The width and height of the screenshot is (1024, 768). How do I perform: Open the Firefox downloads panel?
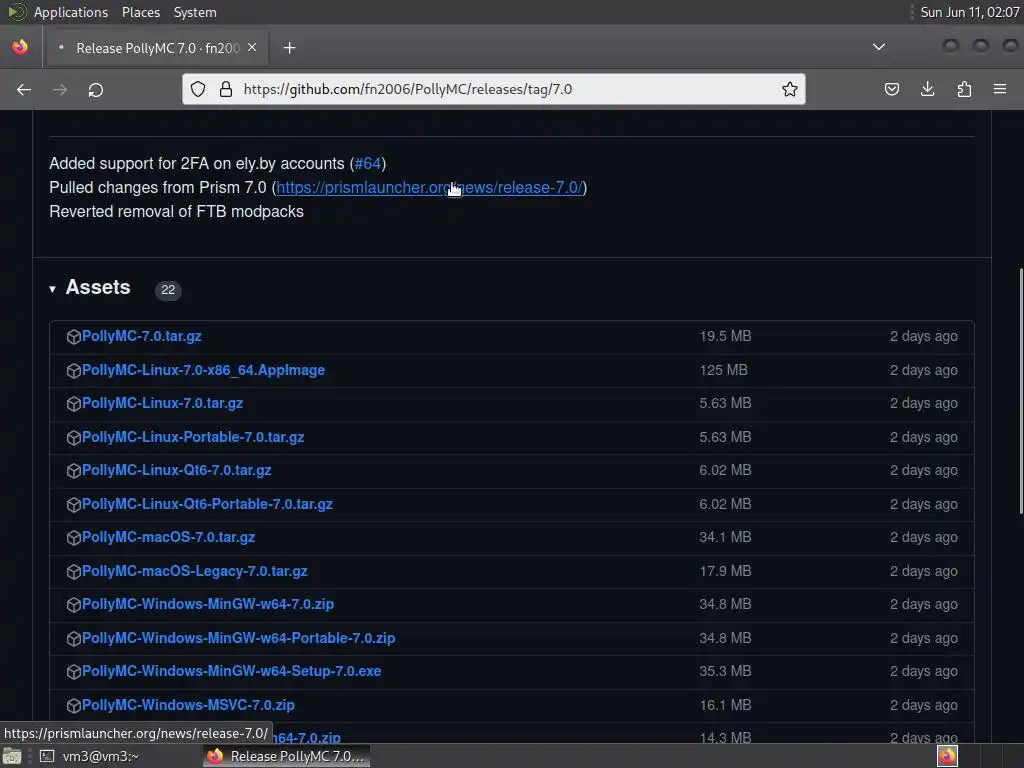coord(927,89)
